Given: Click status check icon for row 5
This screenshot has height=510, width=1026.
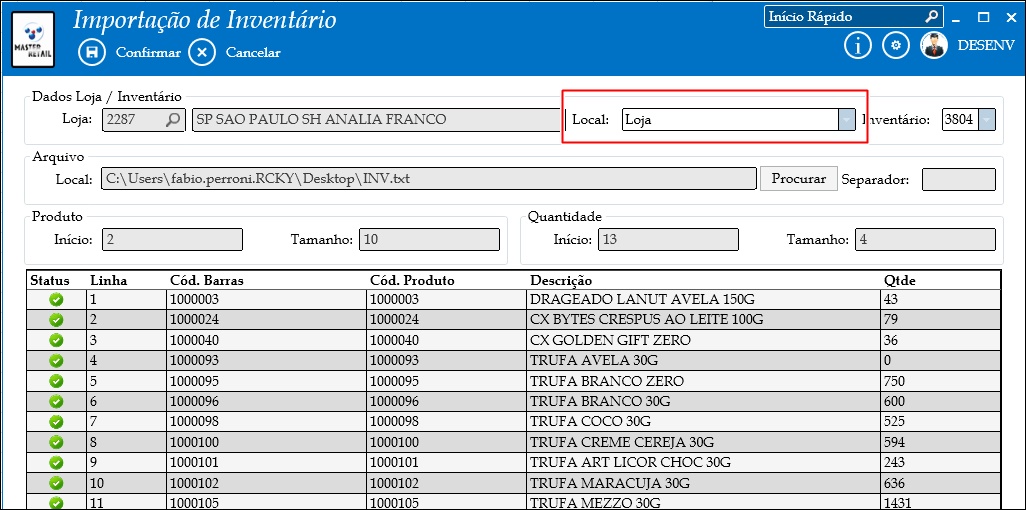Looking at the screenshot, I should [56, 381].
